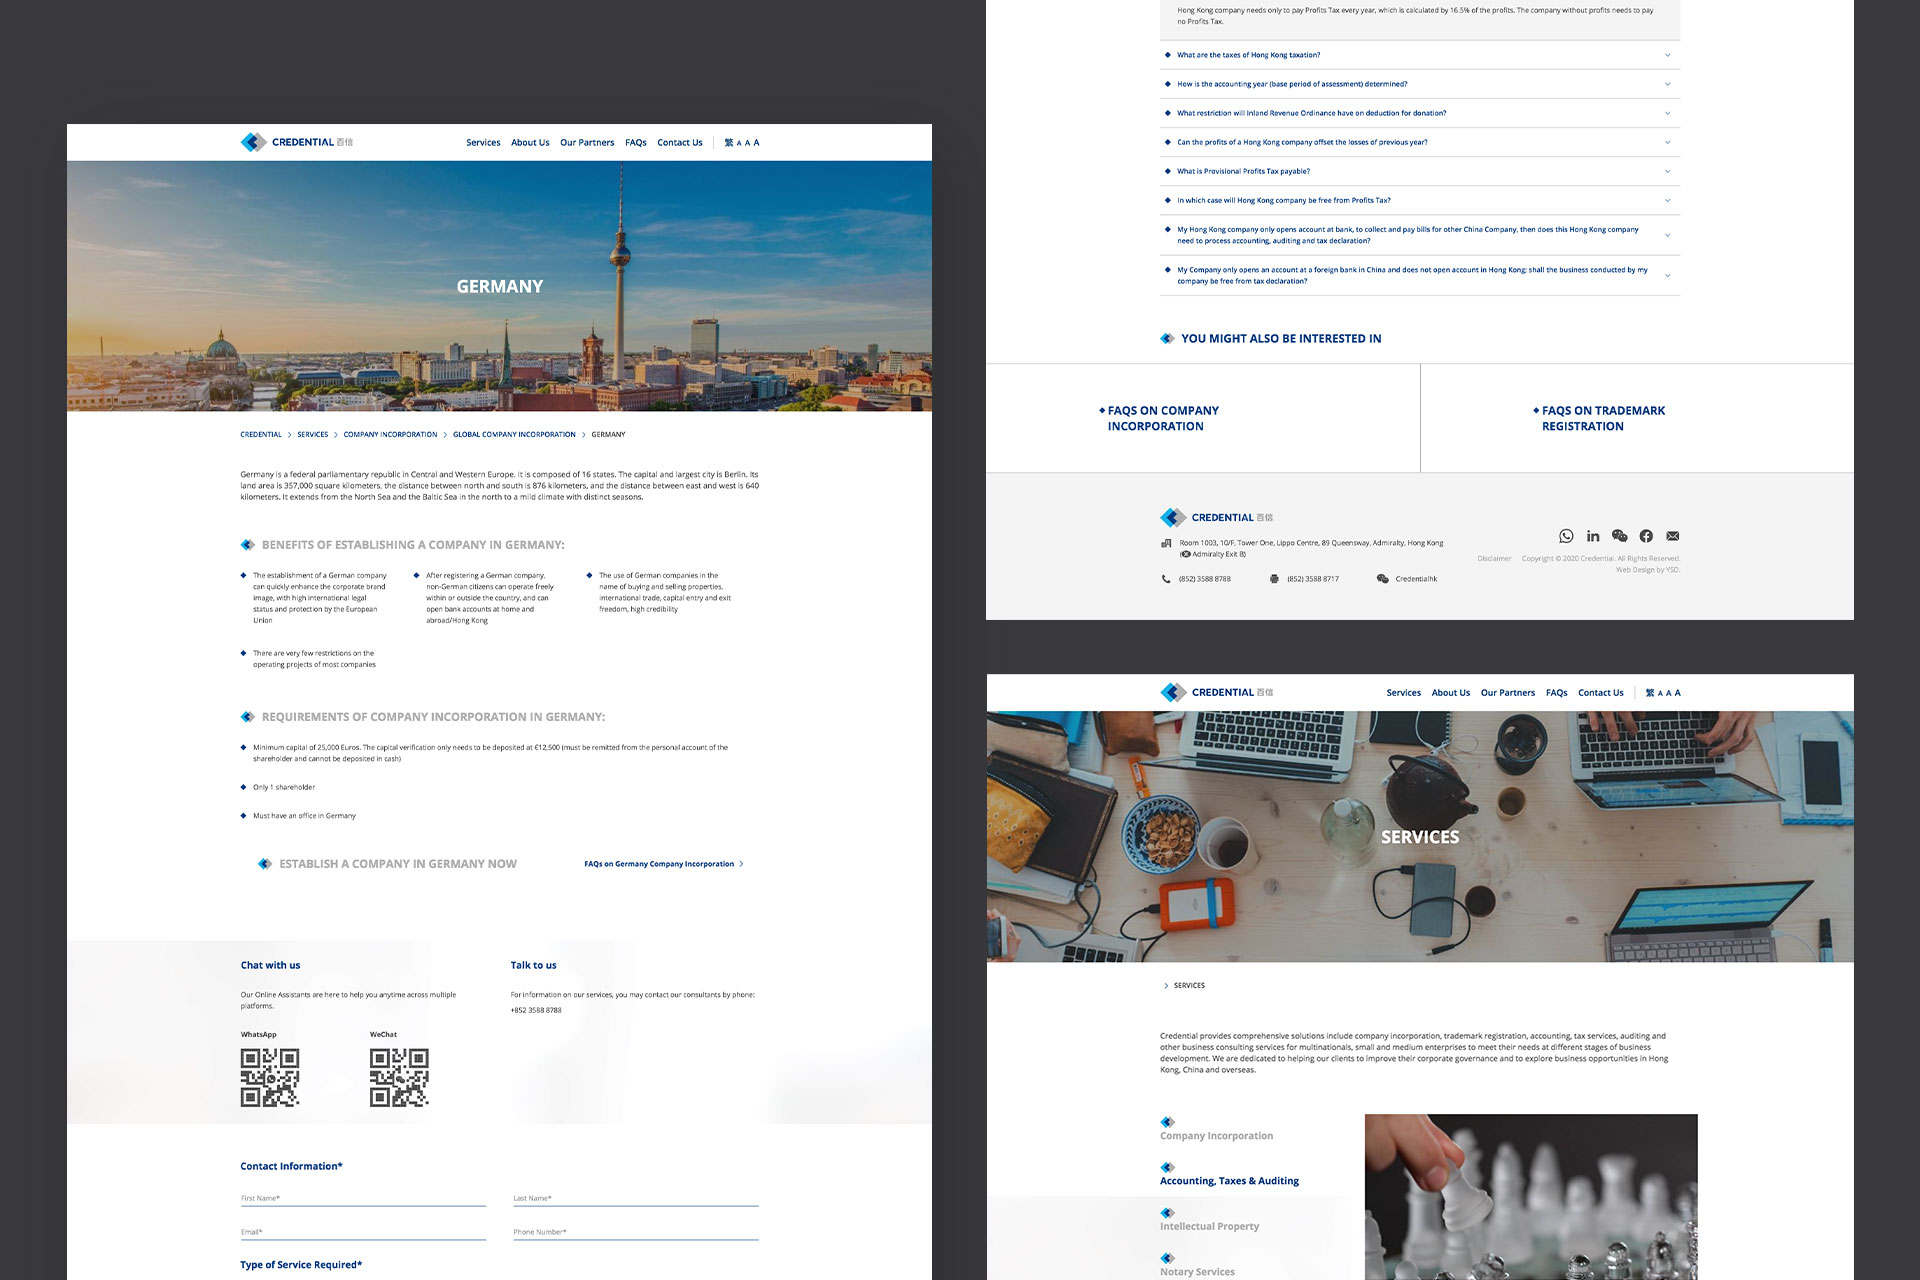Expand the Inland Revenue donation deduction FAQ
Screen dimensions: 1920x1280
click(x=1419, y=111)
